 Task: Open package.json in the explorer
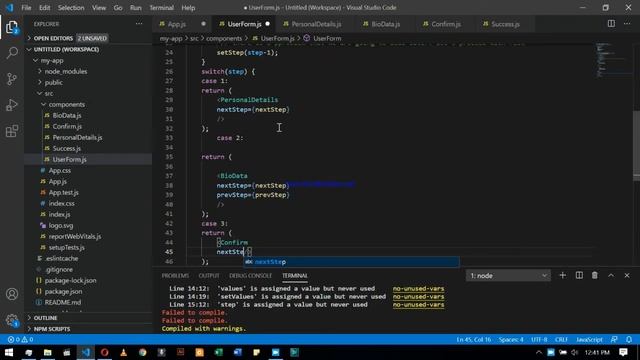63,291
